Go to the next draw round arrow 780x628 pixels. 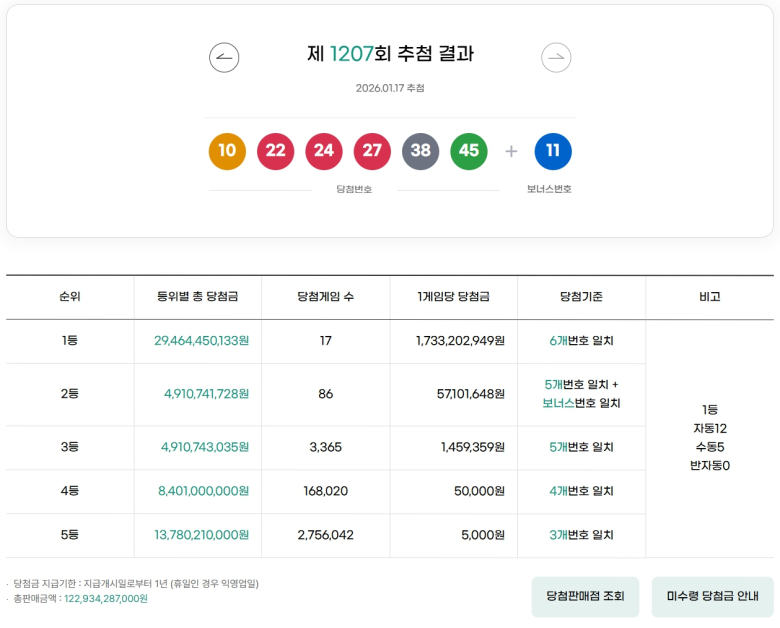click(x=556, y=58)
